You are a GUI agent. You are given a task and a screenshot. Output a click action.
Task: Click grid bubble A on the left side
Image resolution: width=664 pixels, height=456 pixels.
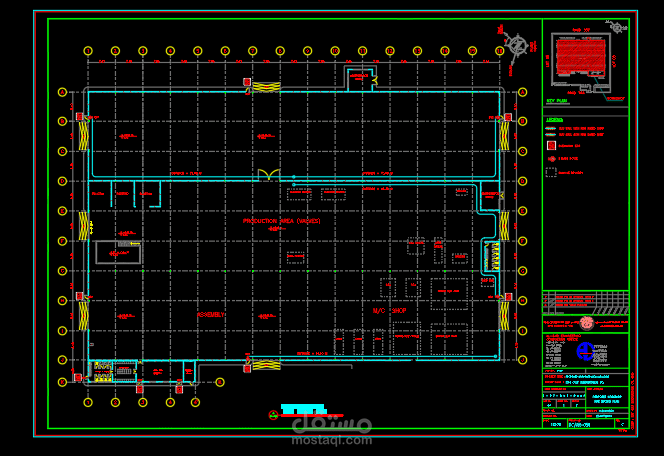click(62, 92)
